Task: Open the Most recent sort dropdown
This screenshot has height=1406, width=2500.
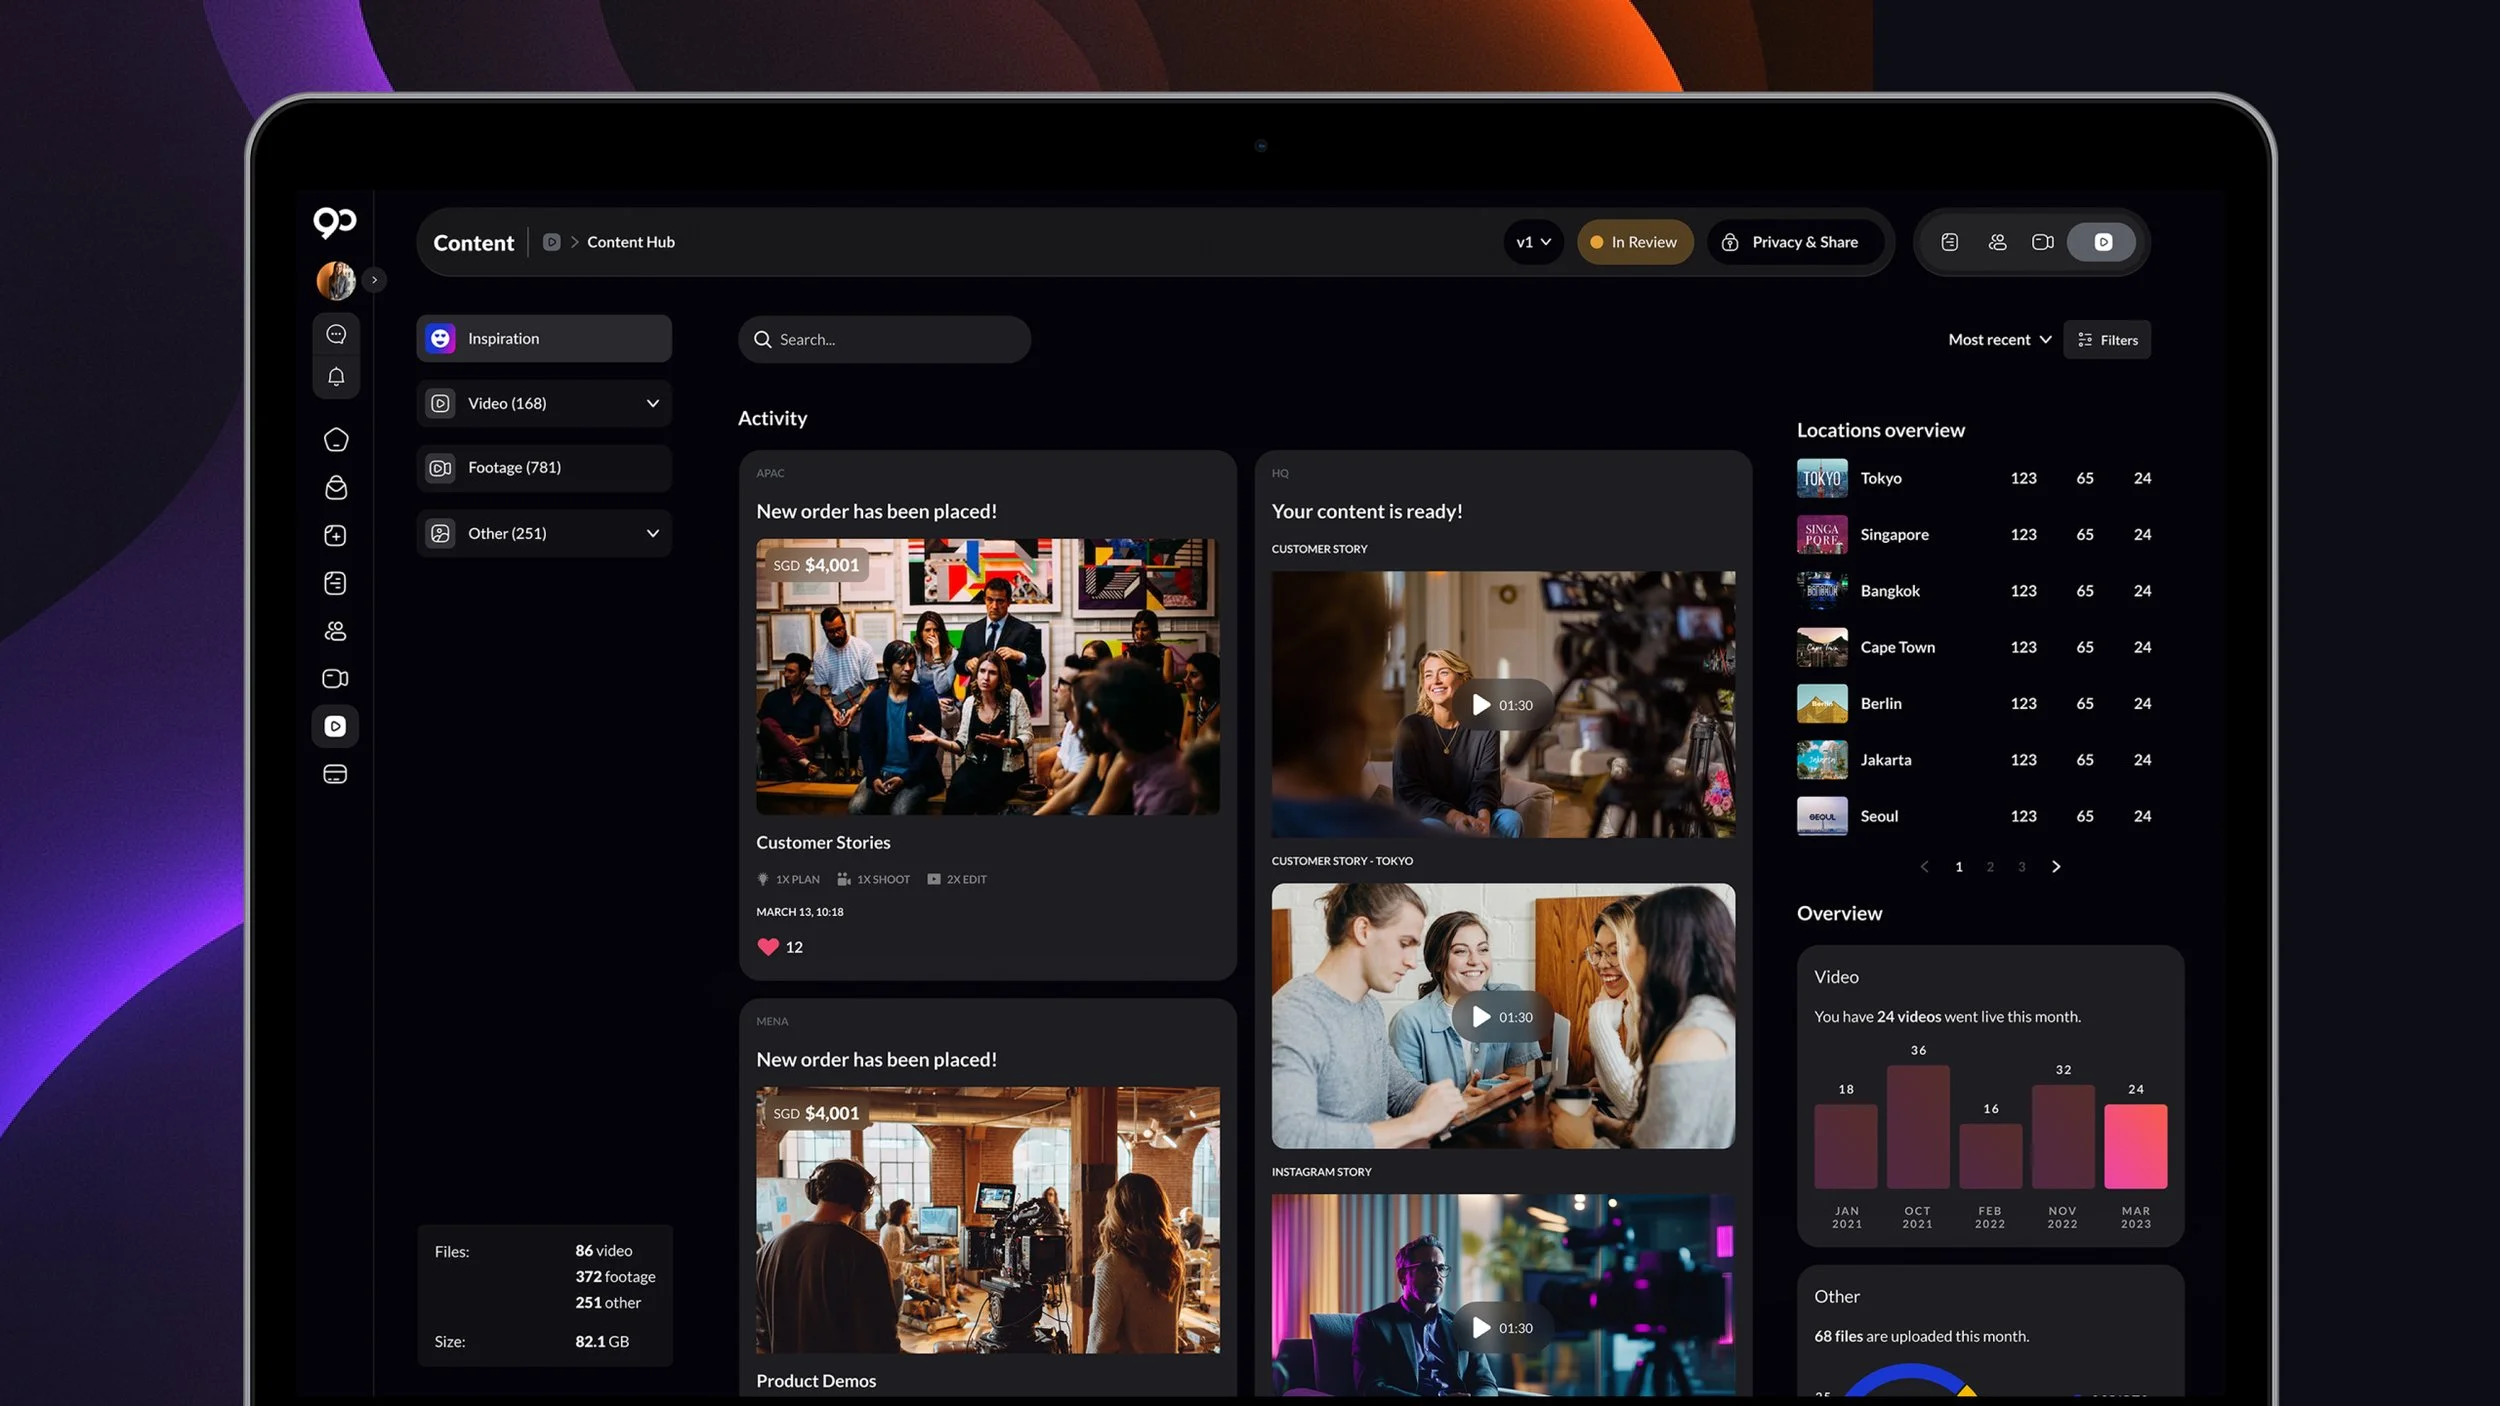Action: tap(1999, 340)
